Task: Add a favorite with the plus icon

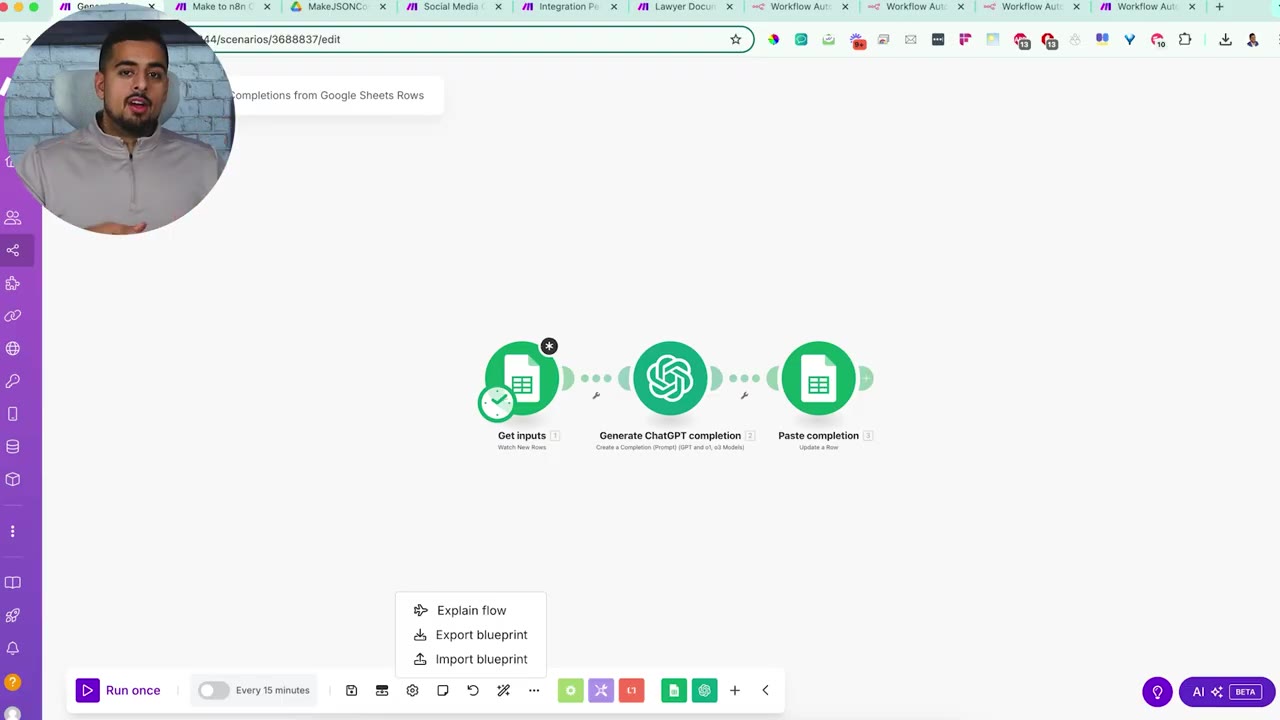Action: pos(735,690)
